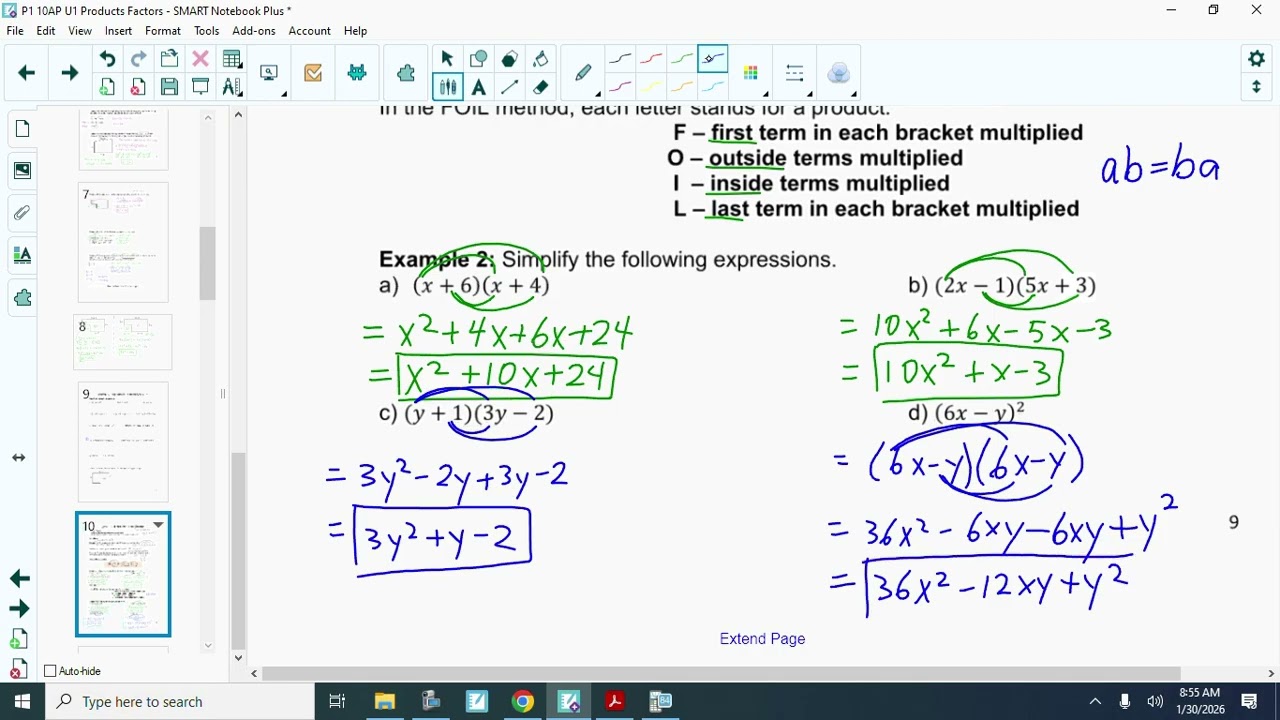Open the measurement tools icon
Screen dimensions: 1280x720
click(231, 87)
